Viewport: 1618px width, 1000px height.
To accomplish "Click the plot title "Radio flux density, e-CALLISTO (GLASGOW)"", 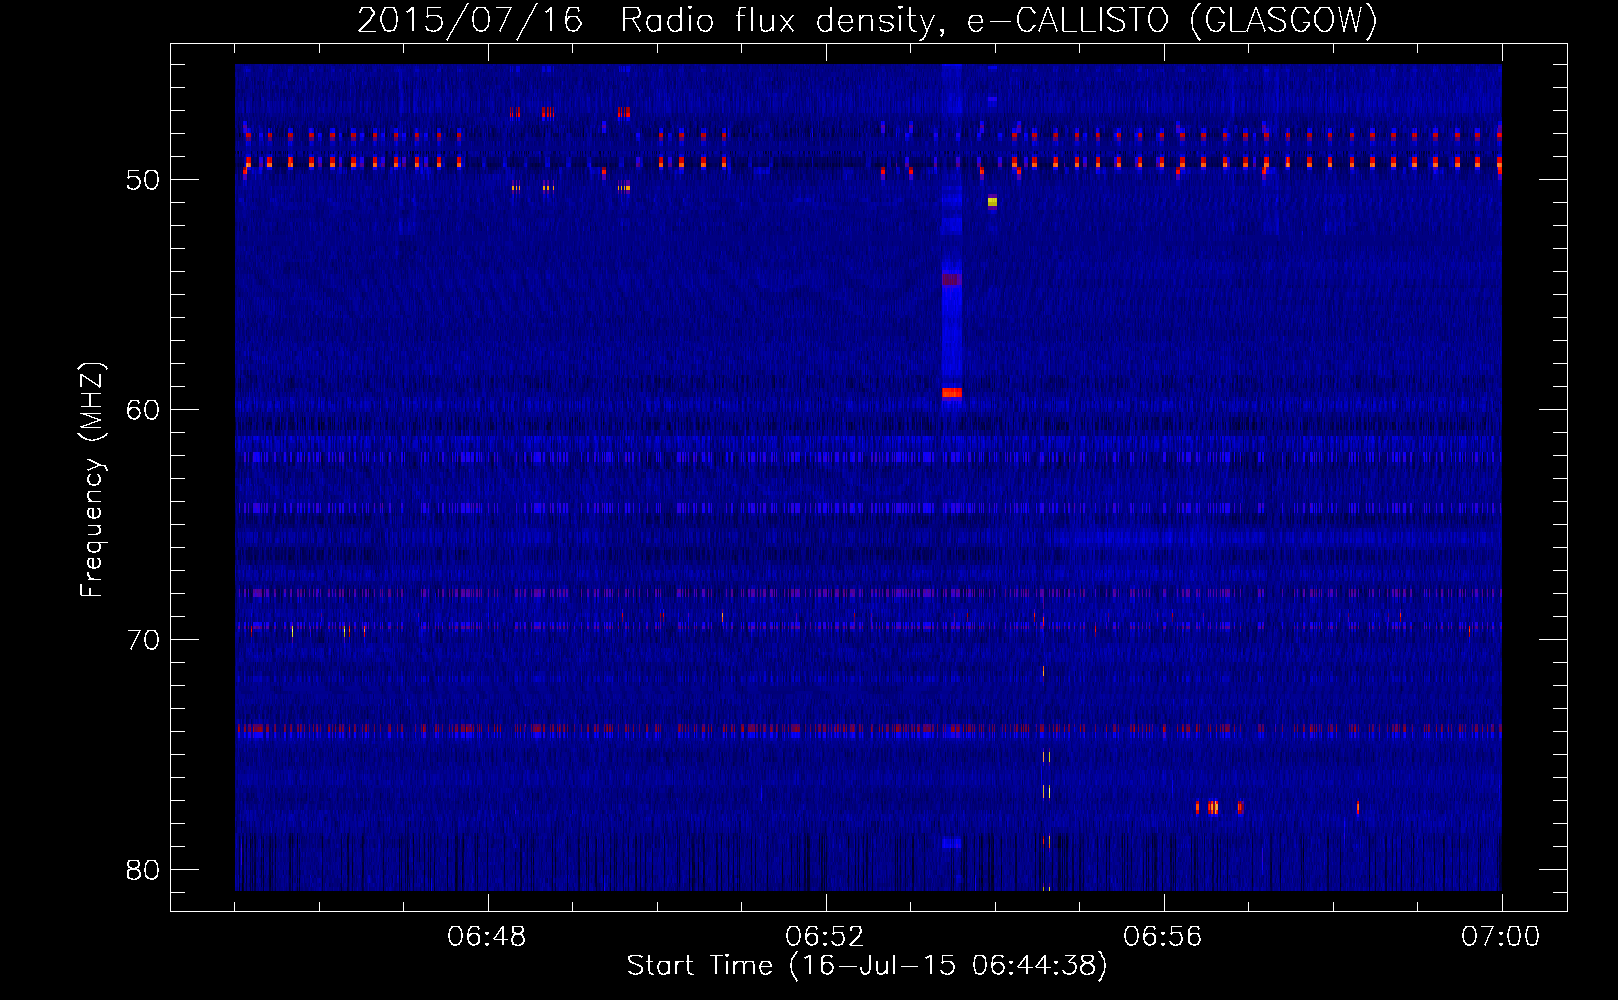I will [999, 20].
